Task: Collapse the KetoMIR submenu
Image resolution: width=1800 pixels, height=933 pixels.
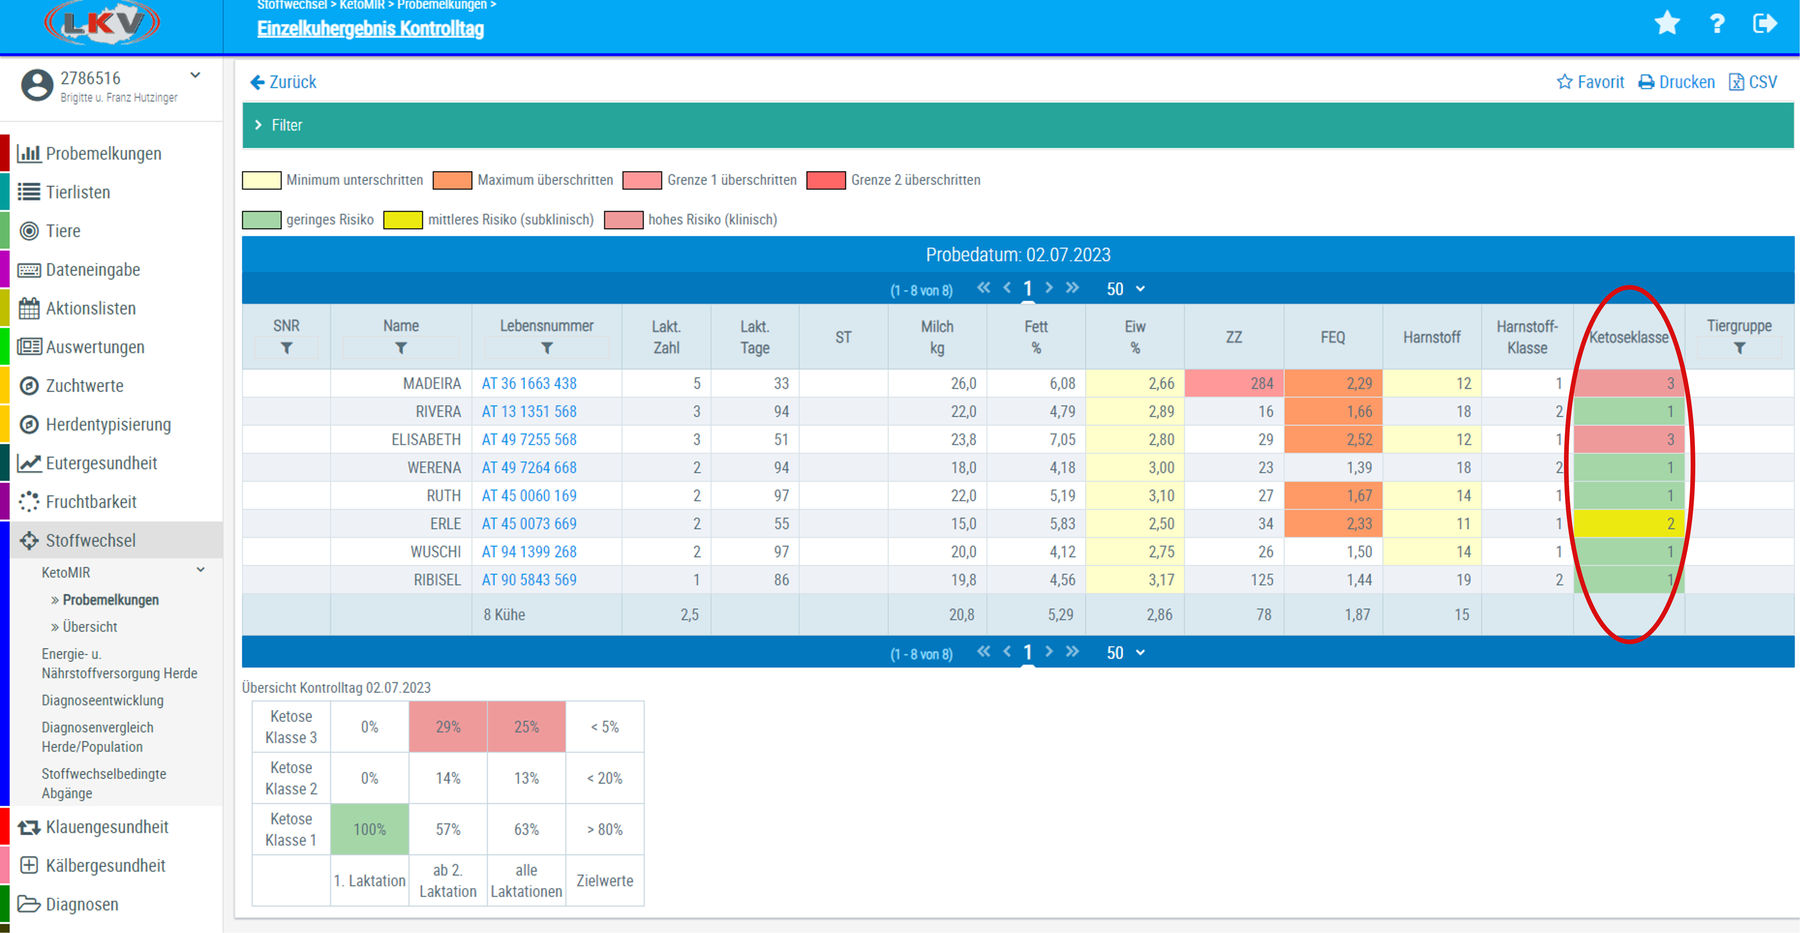Action: pyautogui.click(x=200, y=571)
